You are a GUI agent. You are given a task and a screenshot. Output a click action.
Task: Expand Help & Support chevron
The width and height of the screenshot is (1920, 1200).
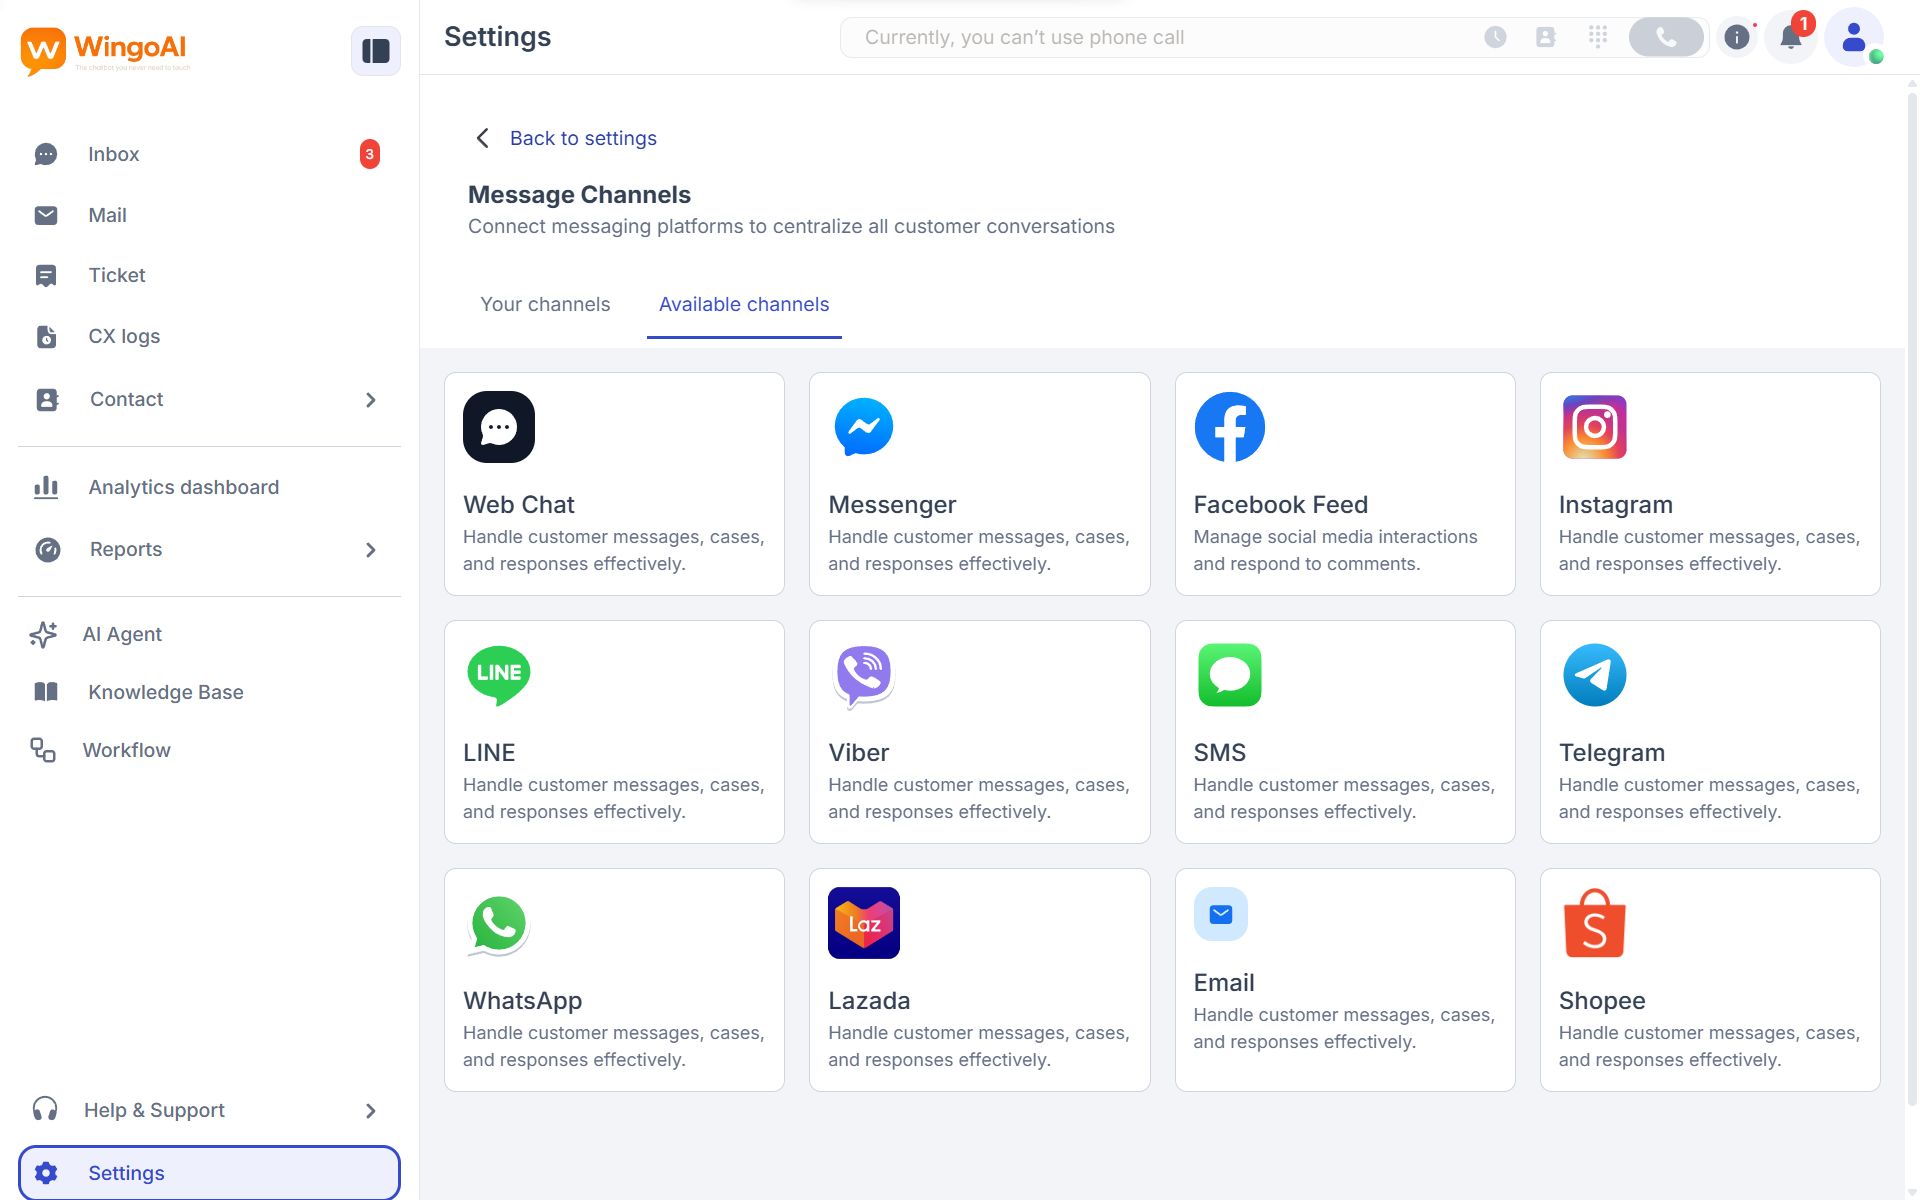(x=371, y=1111)
